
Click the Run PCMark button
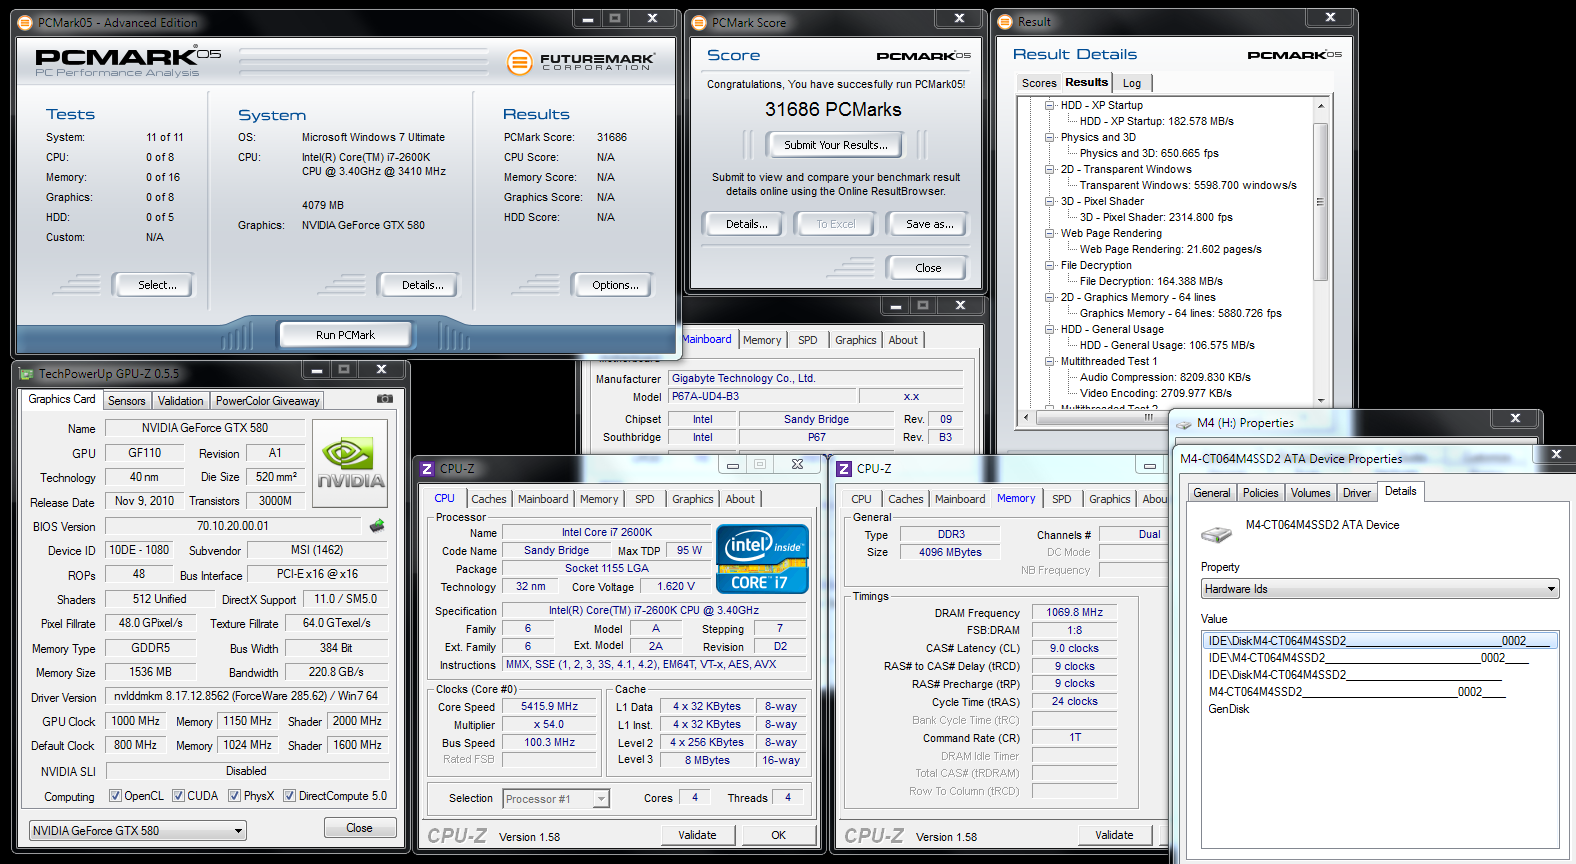pyautogui.click(x=345, y=335)
